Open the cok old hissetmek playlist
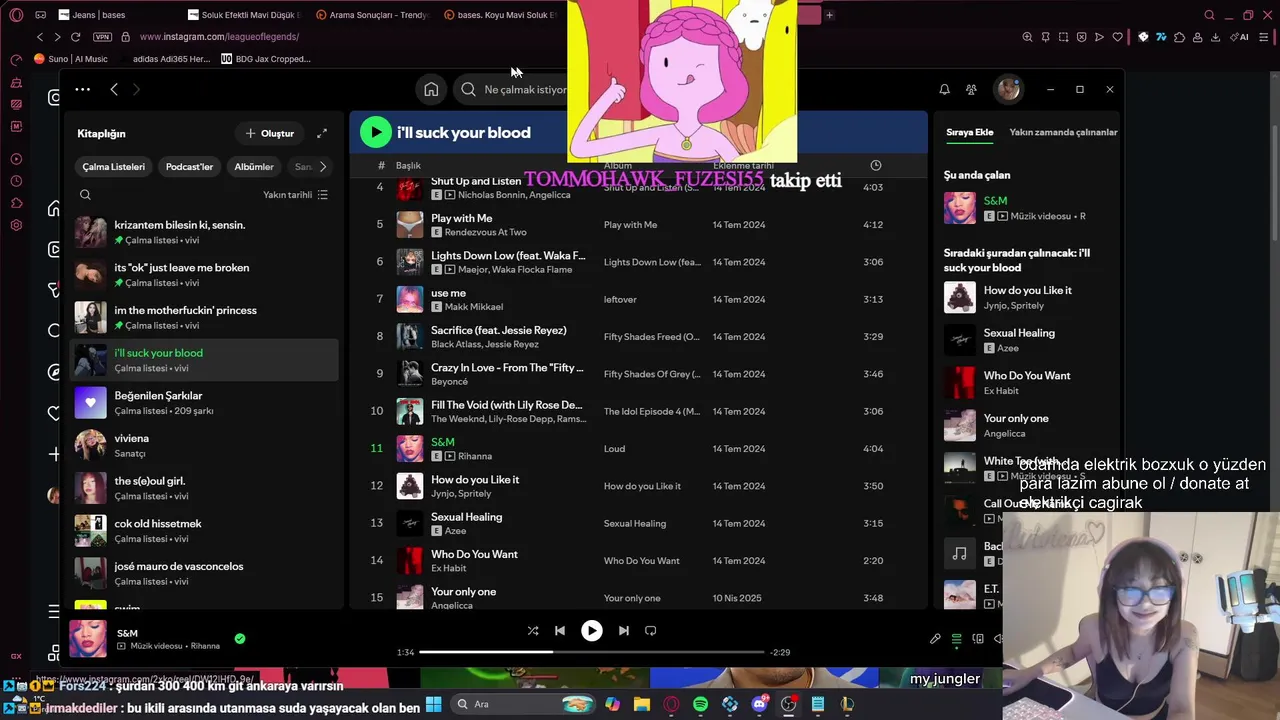The height and width of the screenshot is (720, 1280). pos(205,531)
